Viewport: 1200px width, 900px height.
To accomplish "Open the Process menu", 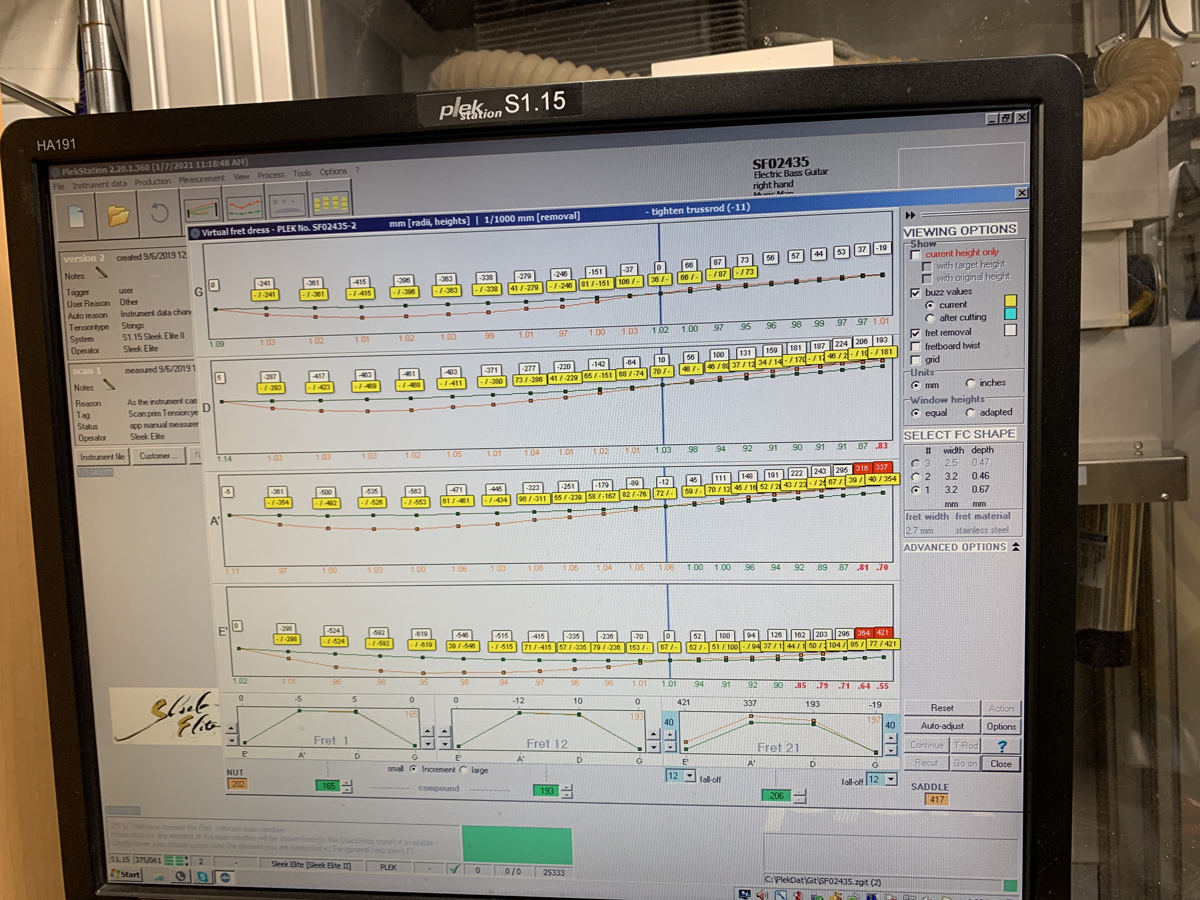I will 271,175.
